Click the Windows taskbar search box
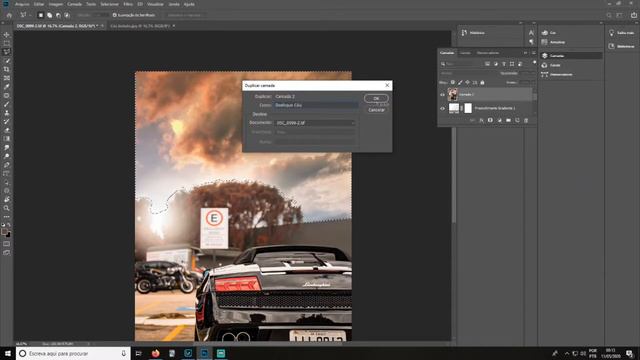The image size is (640, 360). pyautogui.click(x=73, y=353)
